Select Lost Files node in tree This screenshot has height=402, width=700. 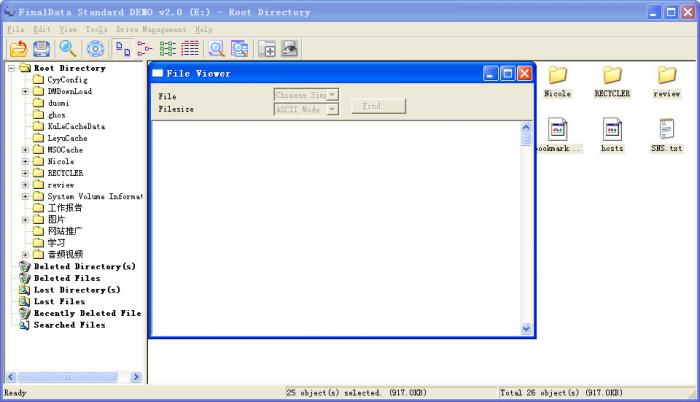click(x=59, y=302)
